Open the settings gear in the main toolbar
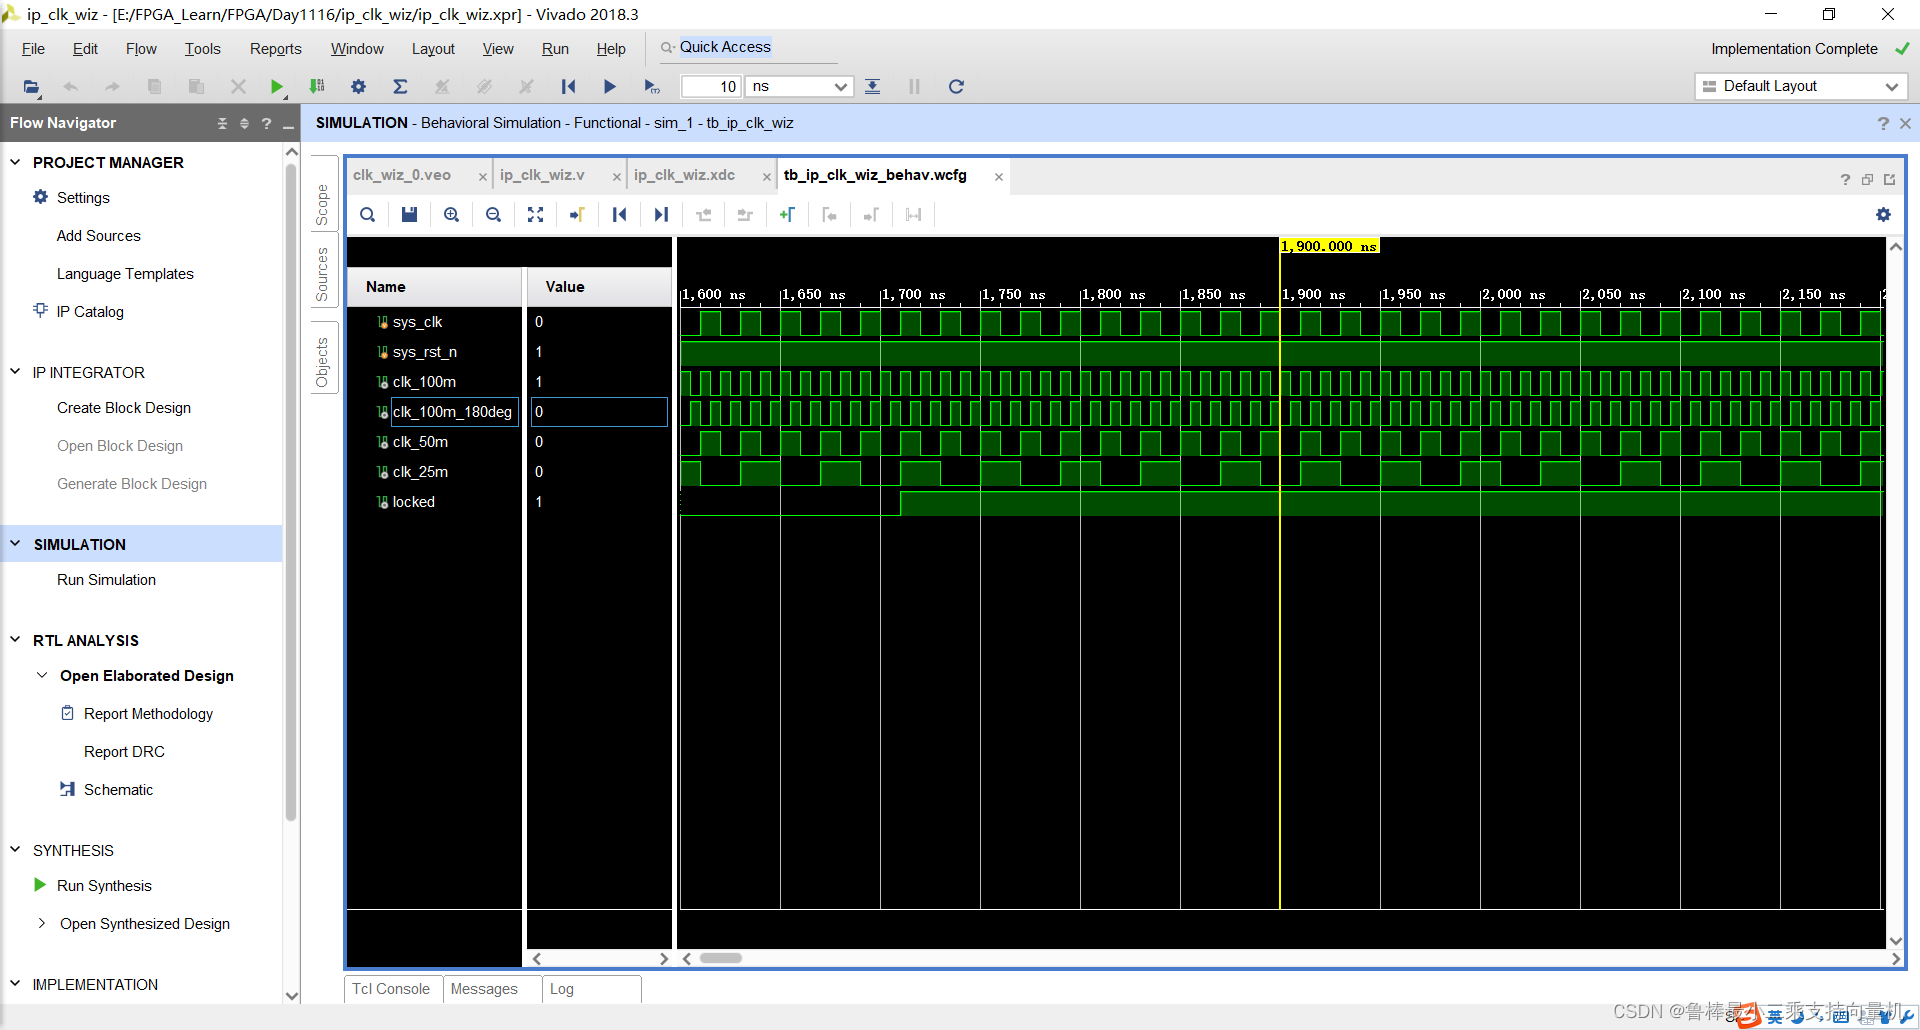This screenshot has width=1920, height=1030. pyautogui.click(x=358, y=87)
